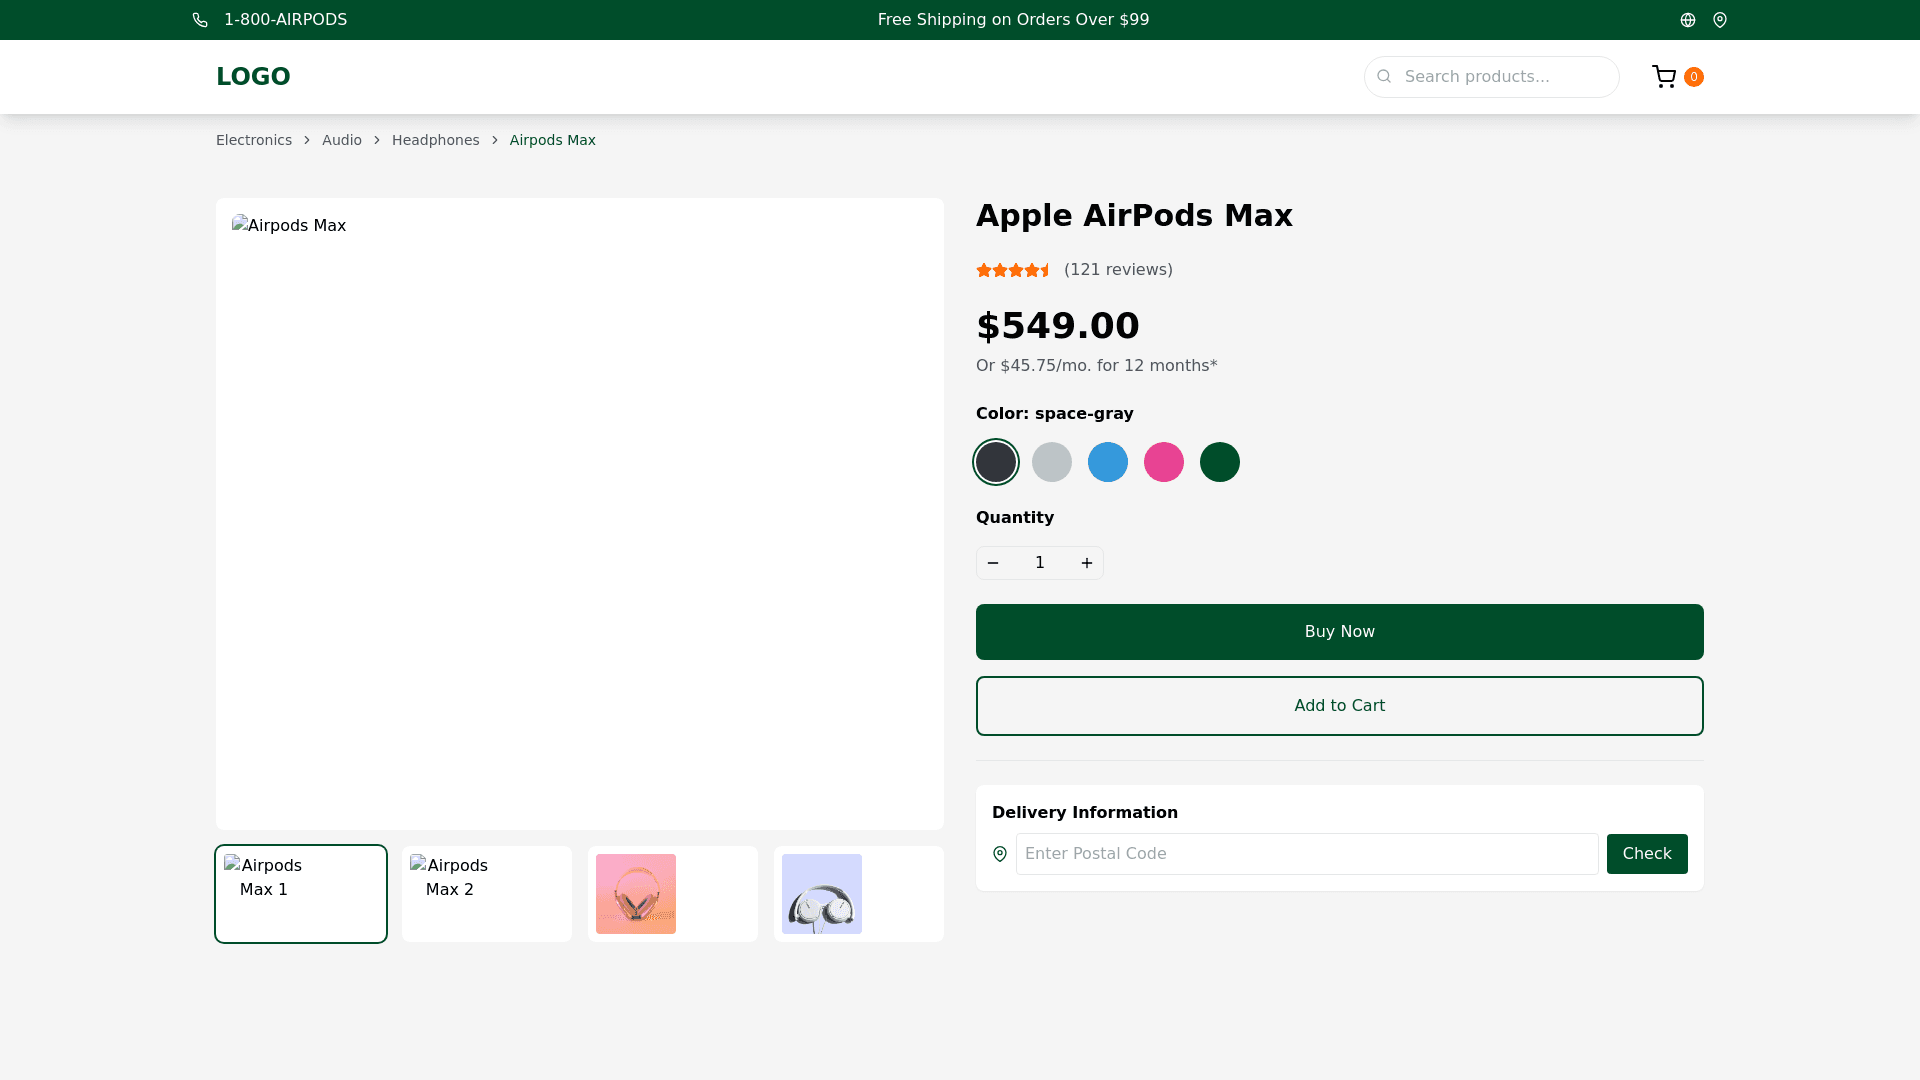Click Add to Cart button
This screenshot has height=1080, width=1920.
coord(1339,706)
